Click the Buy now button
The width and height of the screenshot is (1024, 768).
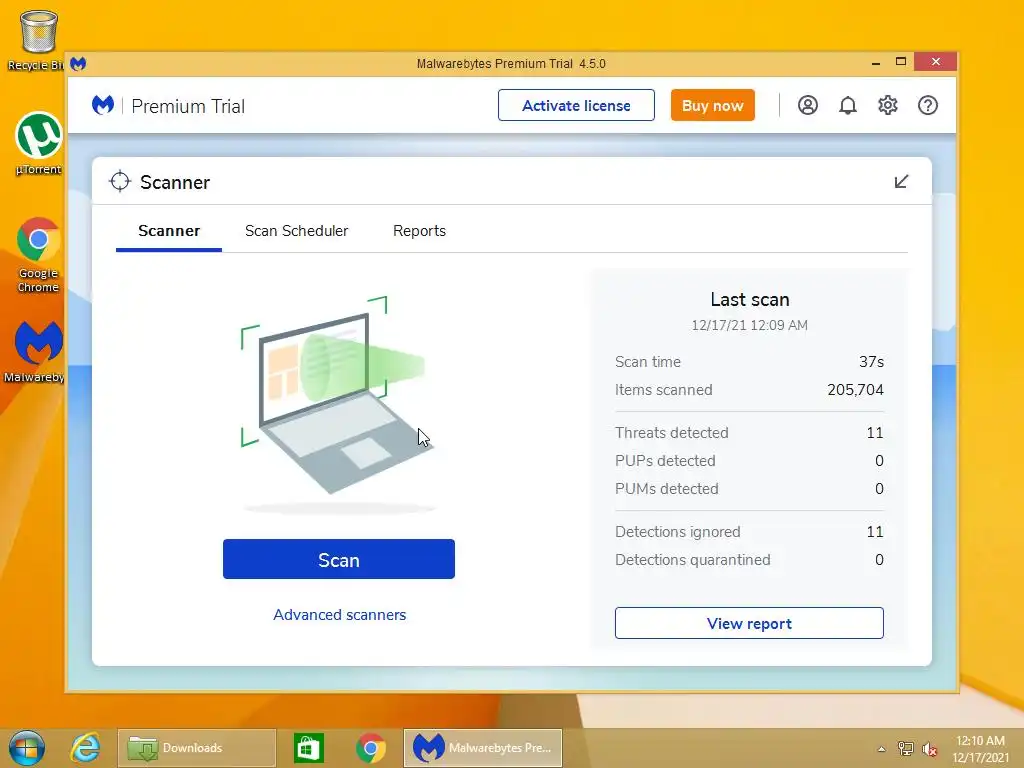712,105
